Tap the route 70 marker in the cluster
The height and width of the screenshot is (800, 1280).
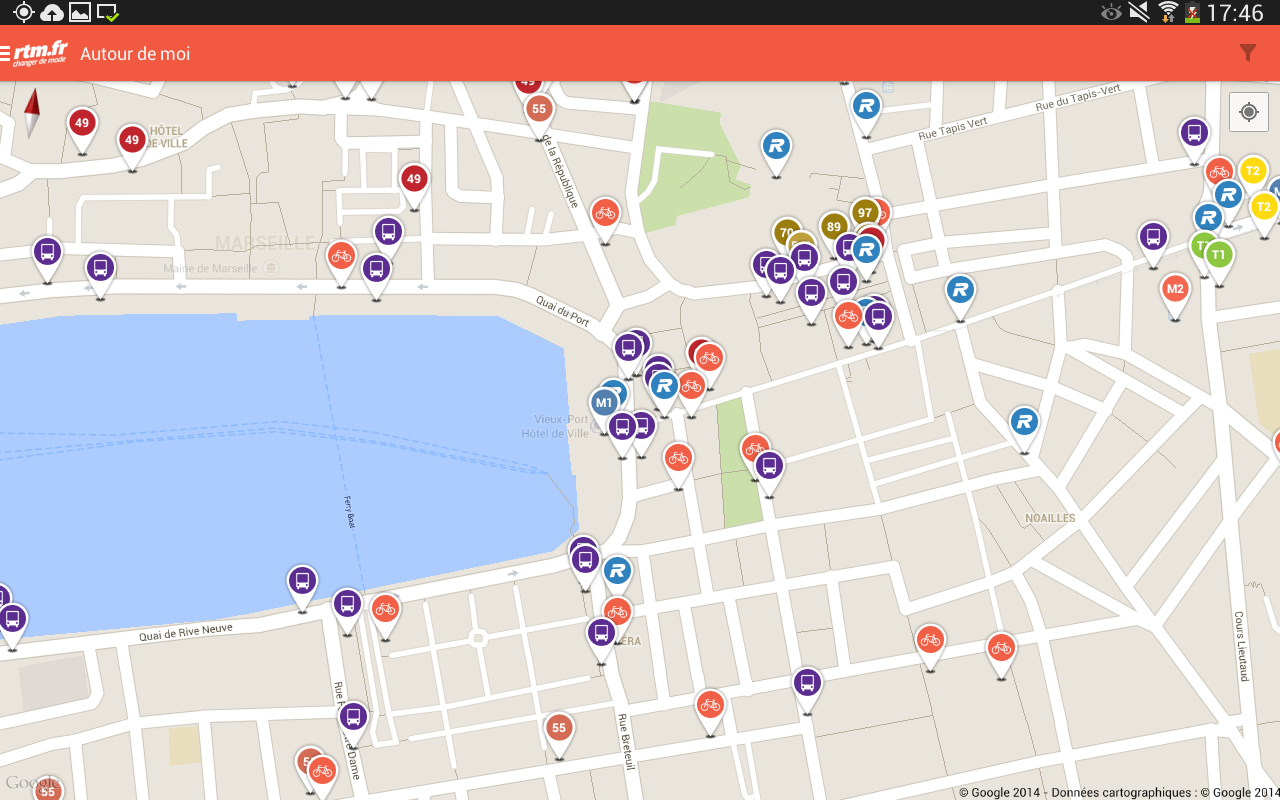click(x=785, y=230)
